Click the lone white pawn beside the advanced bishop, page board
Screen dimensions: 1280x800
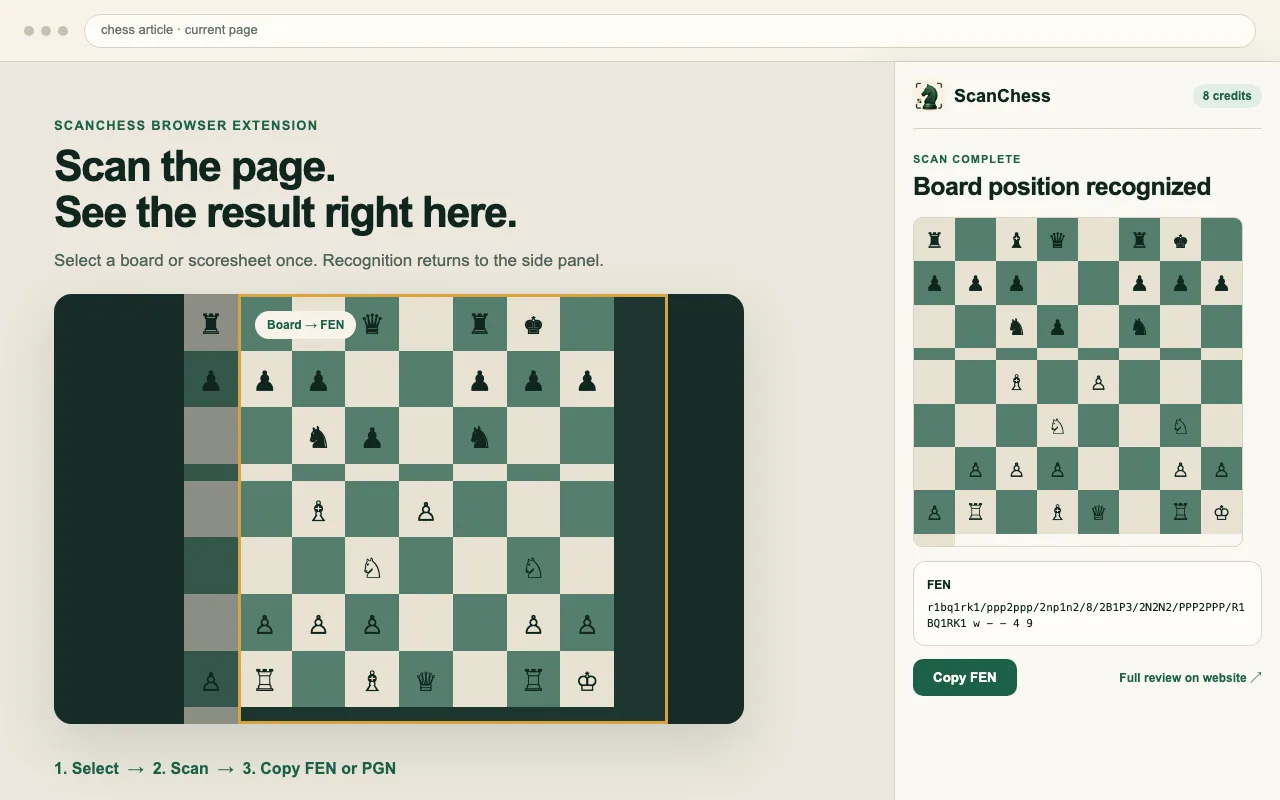[x=426, y=511]
